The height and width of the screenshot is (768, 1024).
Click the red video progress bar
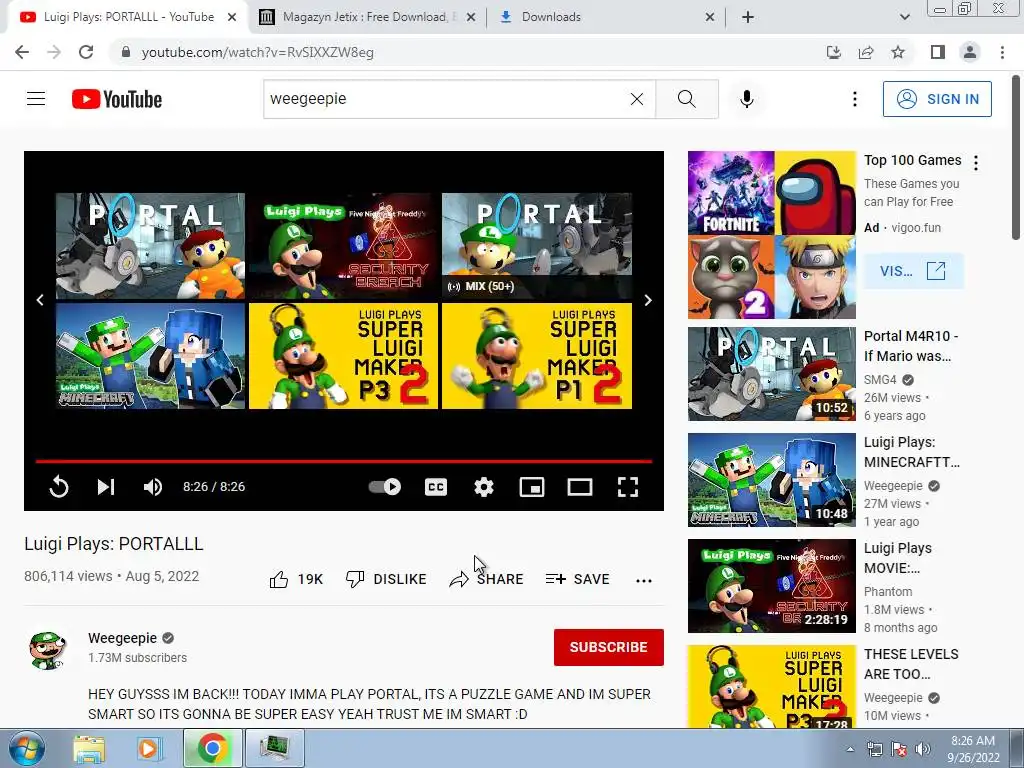tap(344, 461)
